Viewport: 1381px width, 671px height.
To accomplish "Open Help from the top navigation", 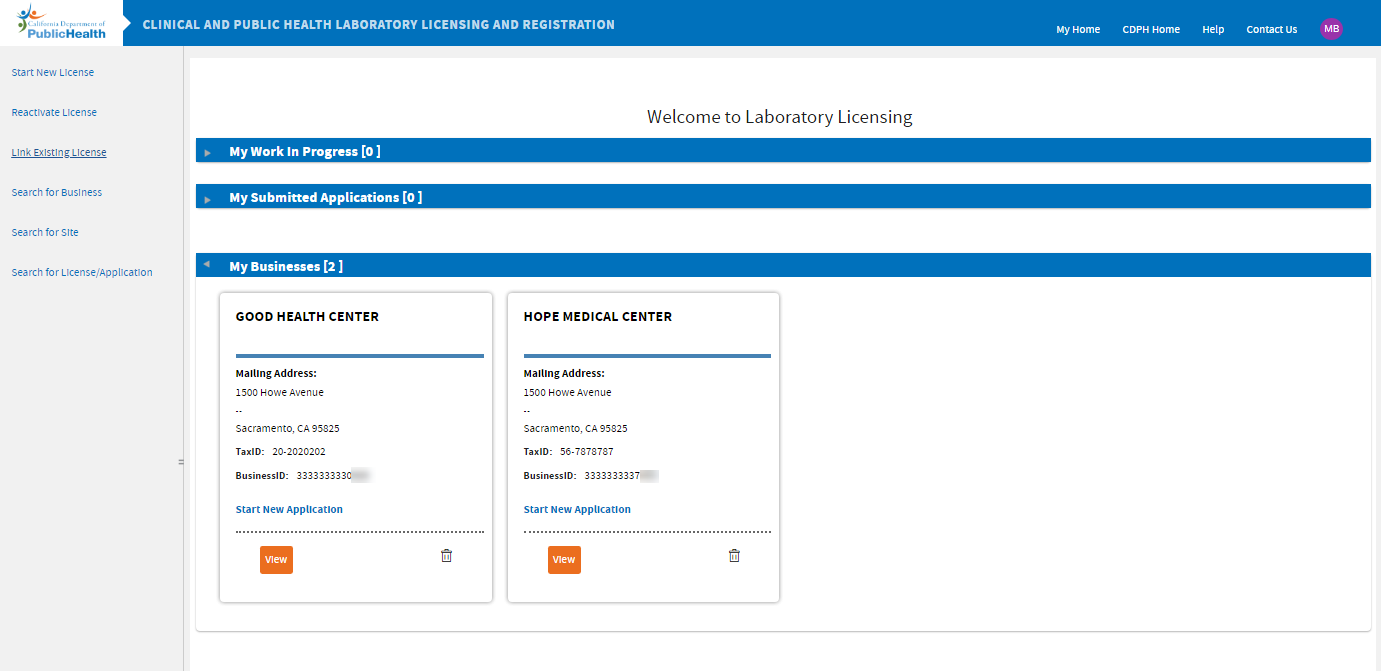I will tap(1213, 29).
